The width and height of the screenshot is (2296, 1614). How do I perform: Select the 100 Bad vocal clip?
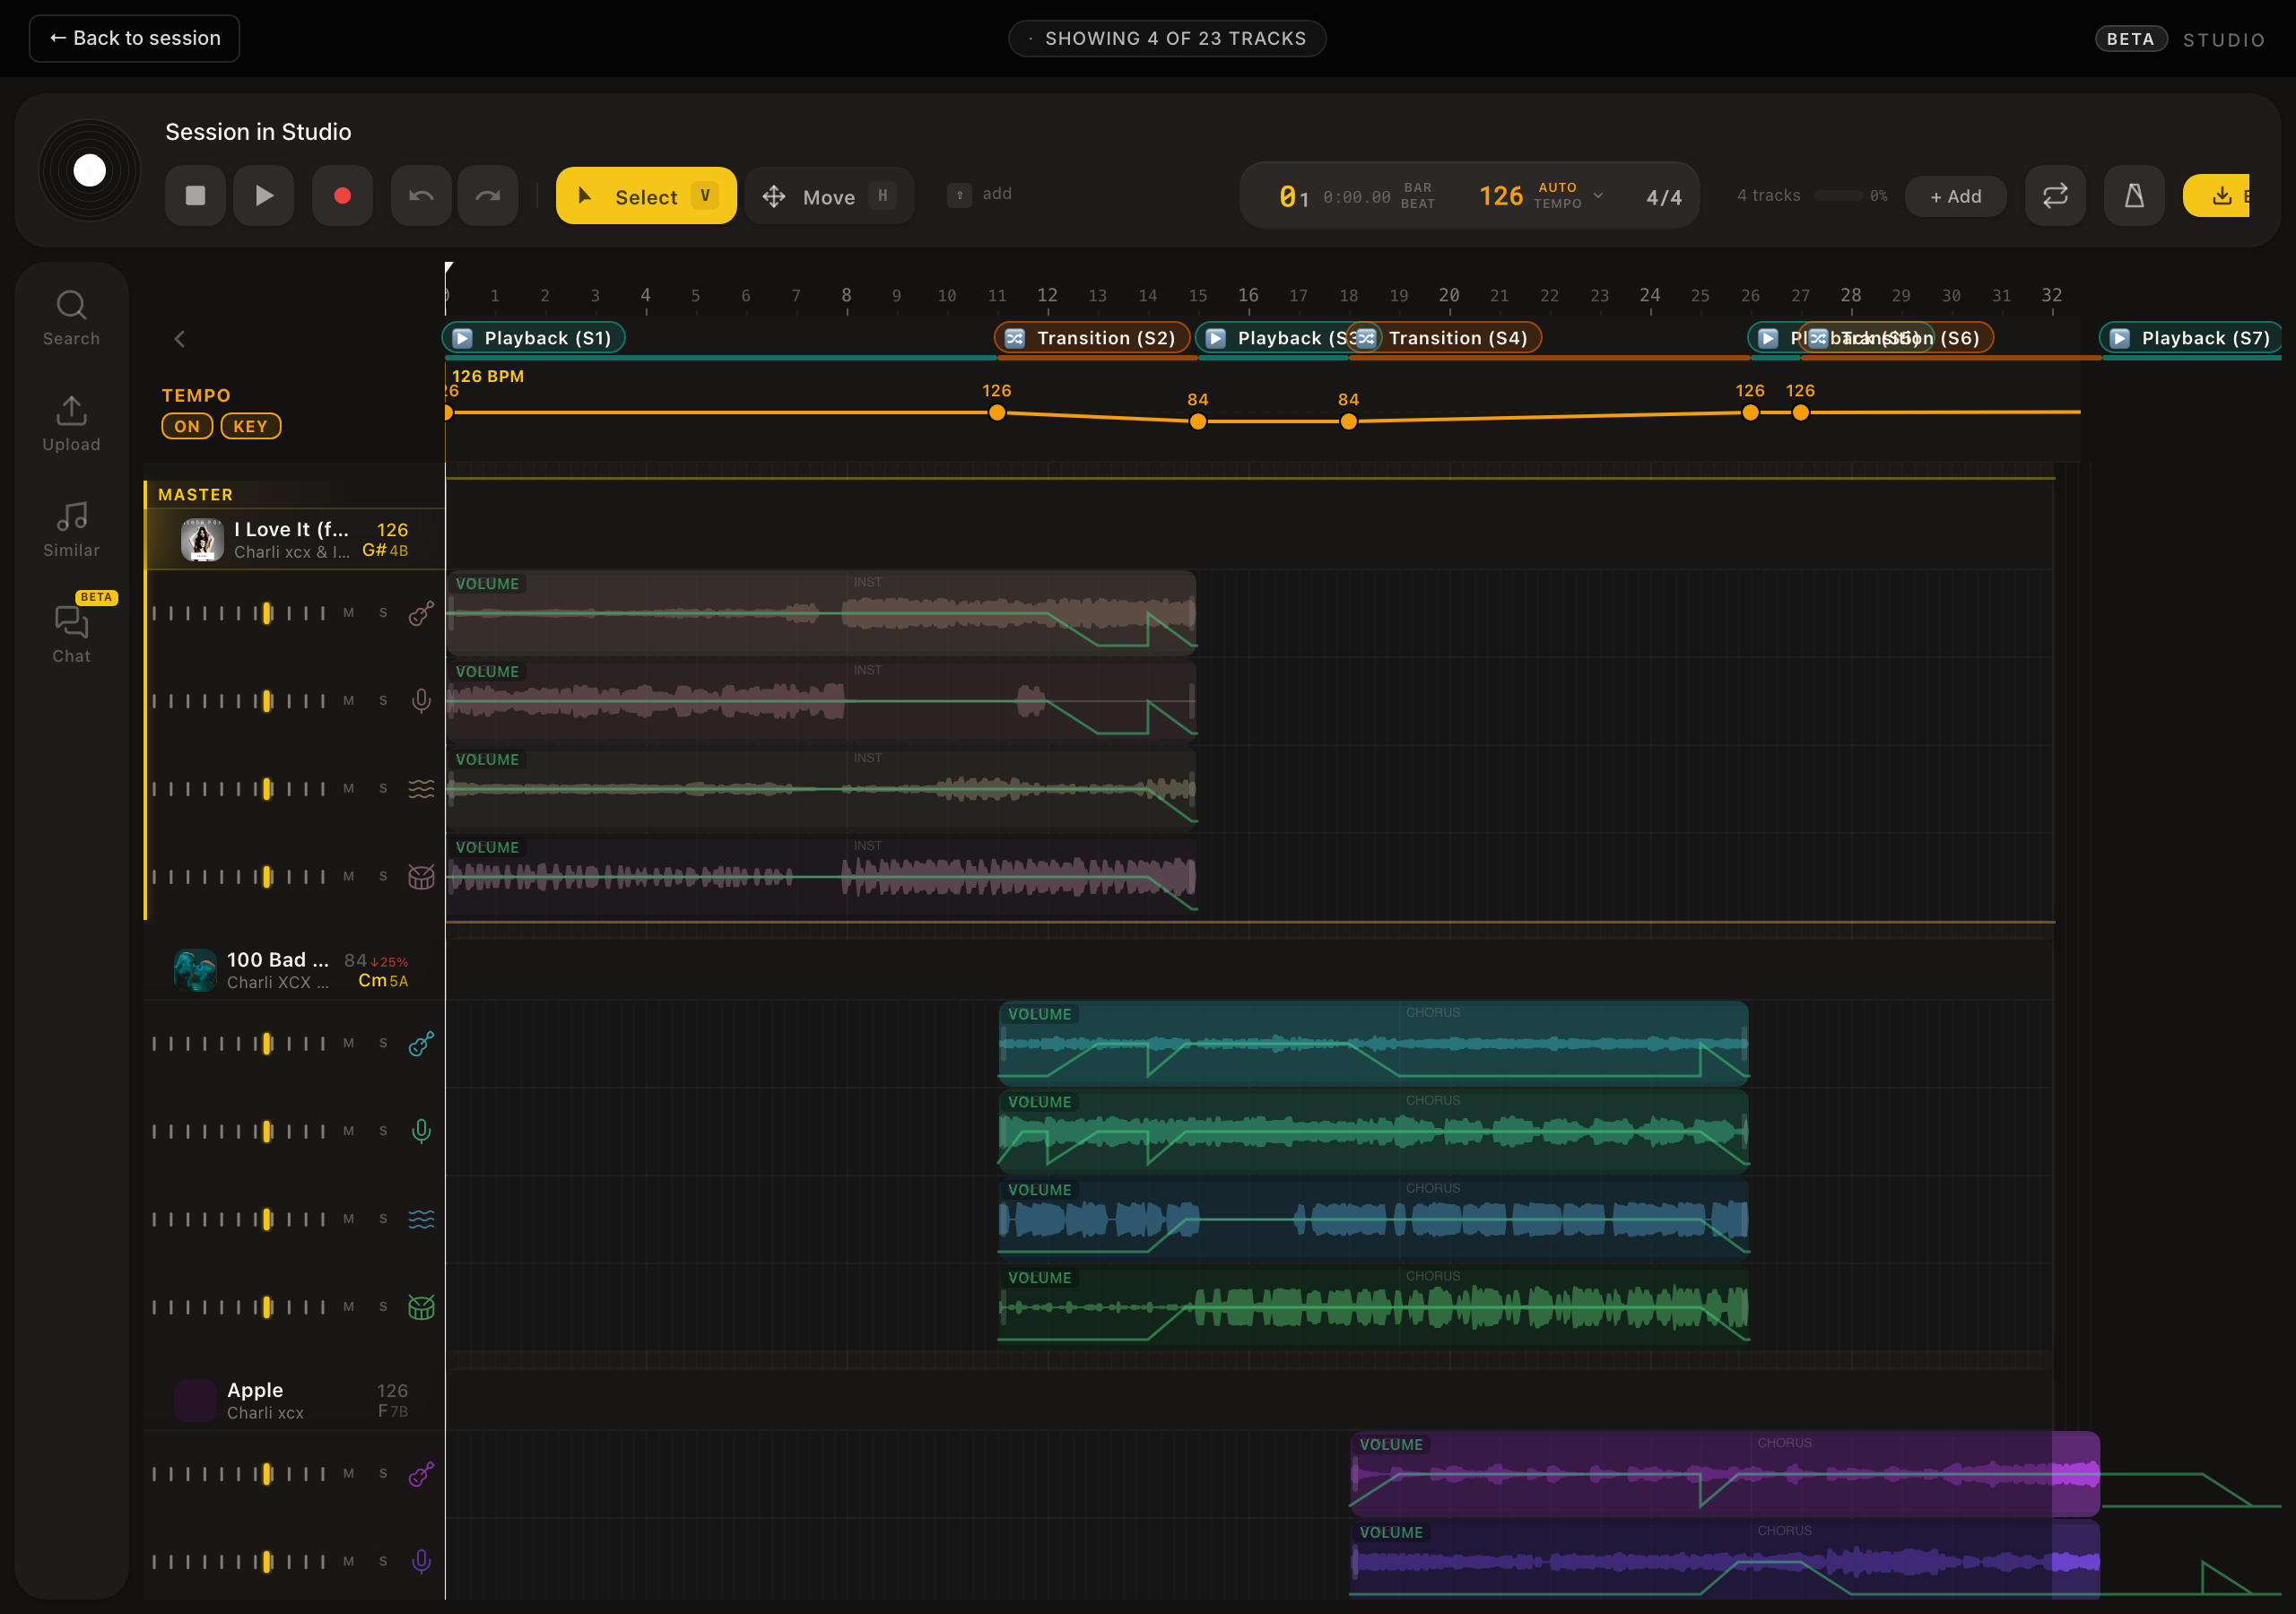tap(1373, 1130)
